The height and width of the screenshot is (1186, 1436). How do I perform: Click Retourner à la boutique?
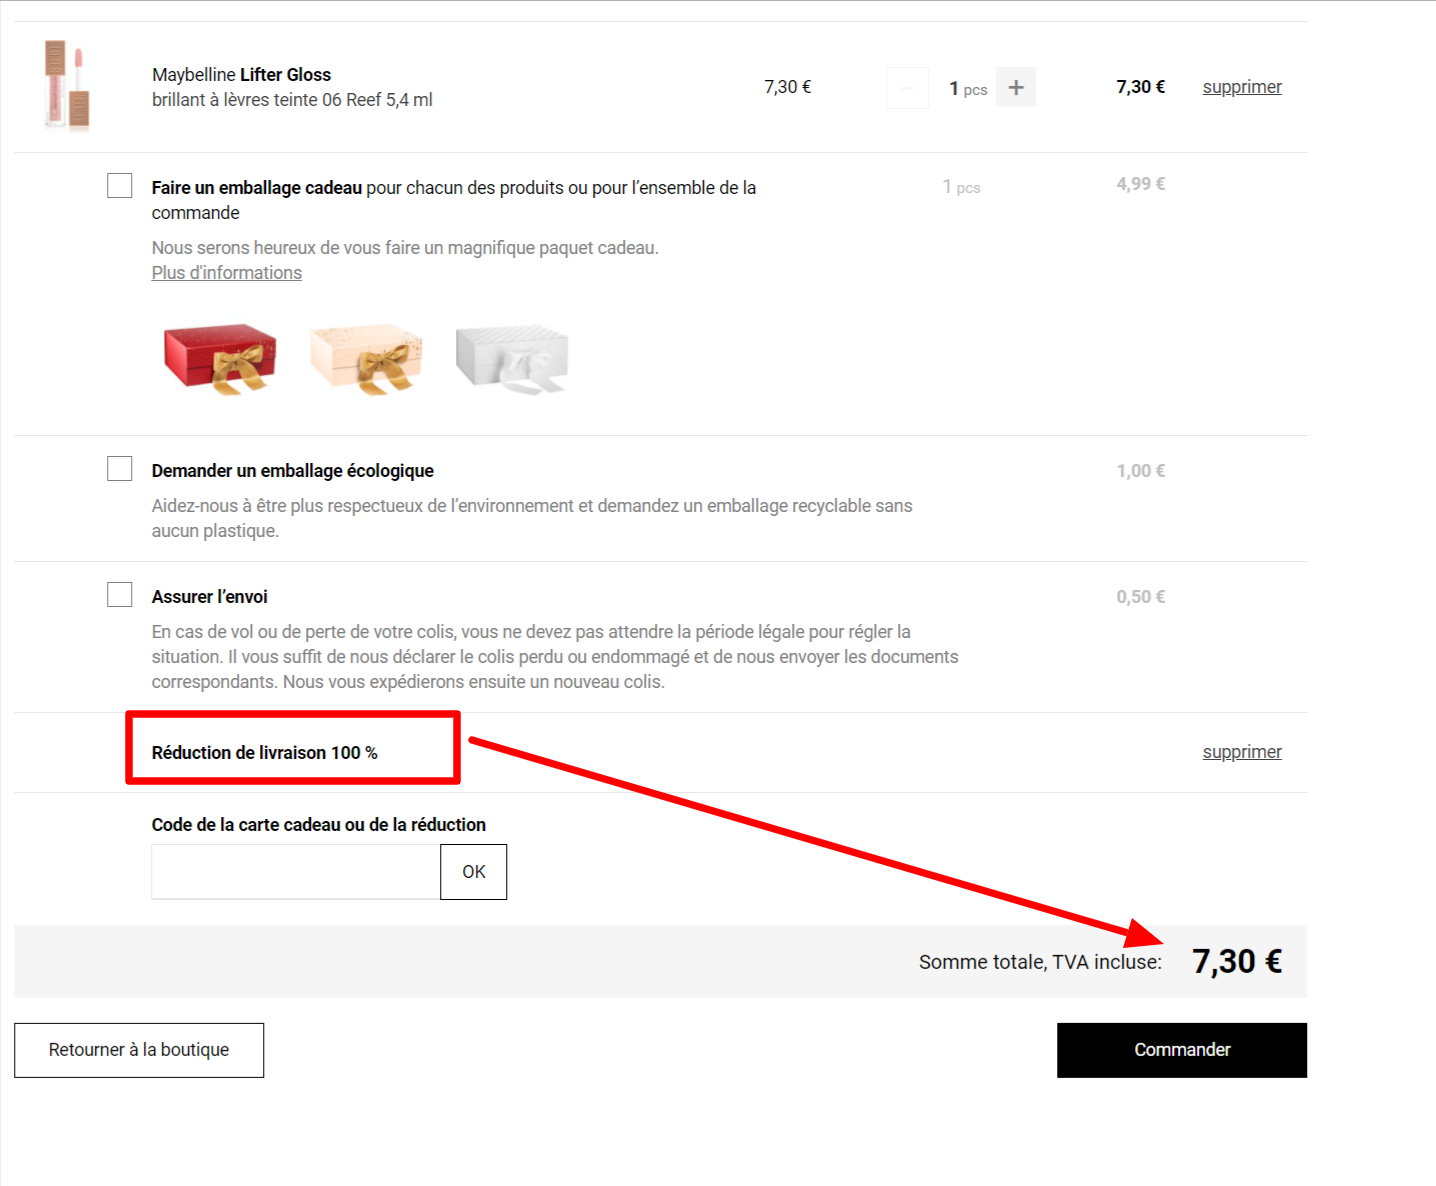tap(139, 1050)
